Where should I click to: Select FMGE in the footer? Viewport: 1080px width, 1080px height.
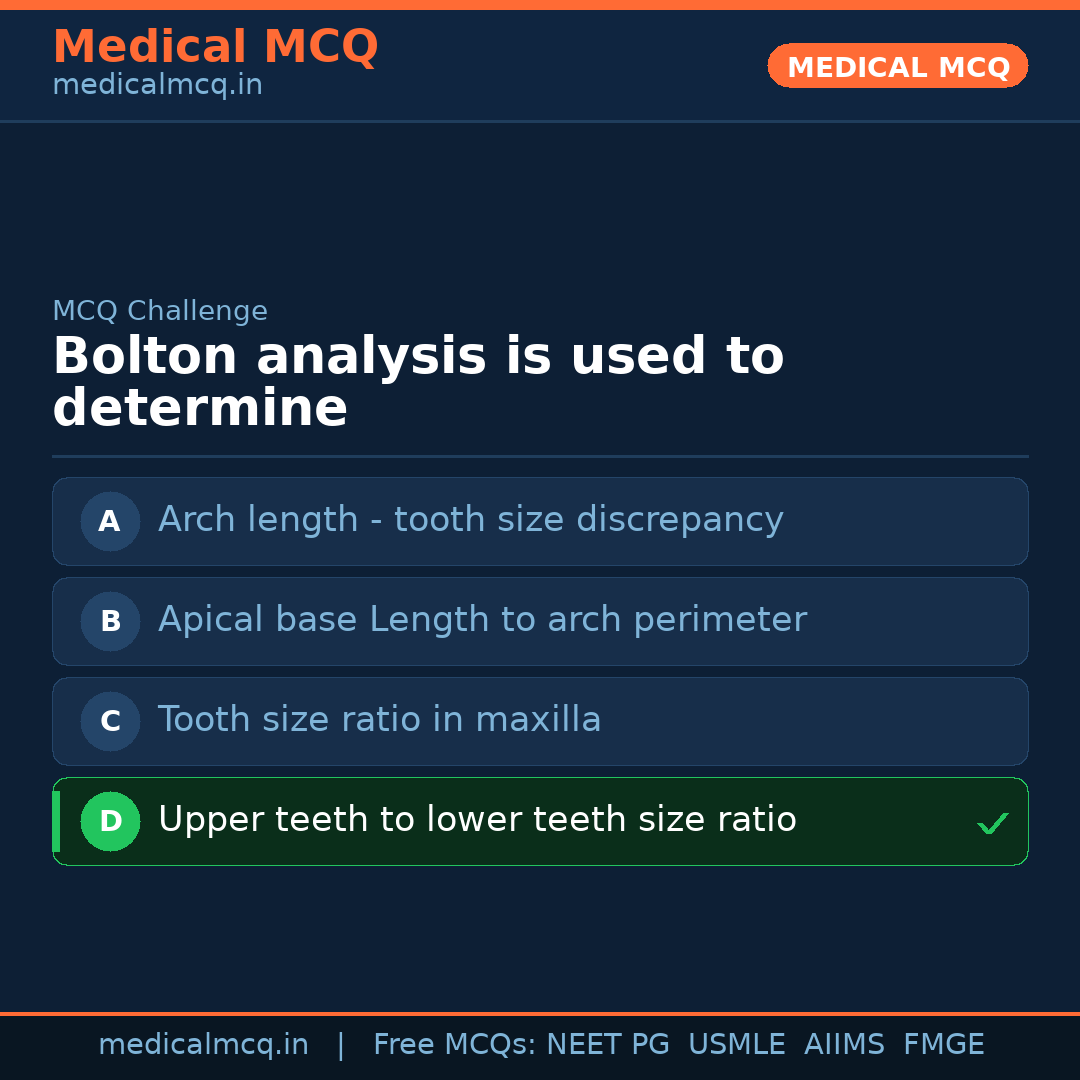tap(943, 1045)
